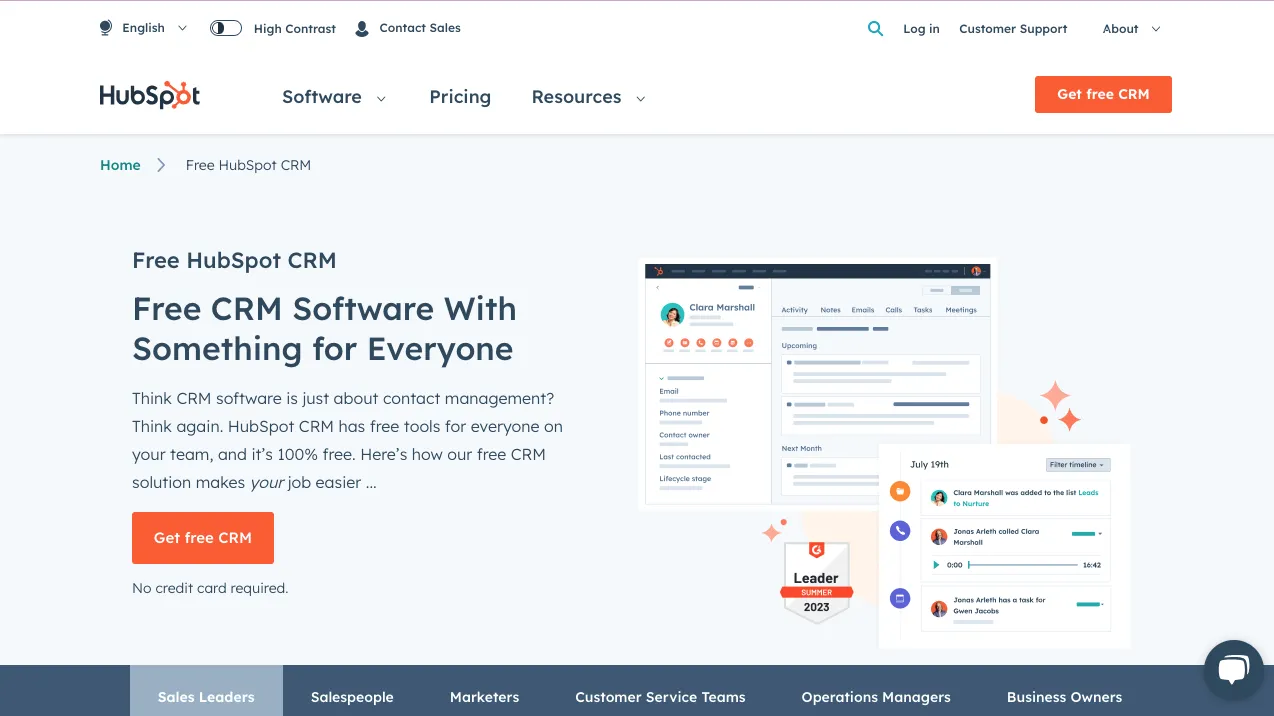The image size is (1274, 716).
Task: Expand the Resources menu
Action: 588,97
